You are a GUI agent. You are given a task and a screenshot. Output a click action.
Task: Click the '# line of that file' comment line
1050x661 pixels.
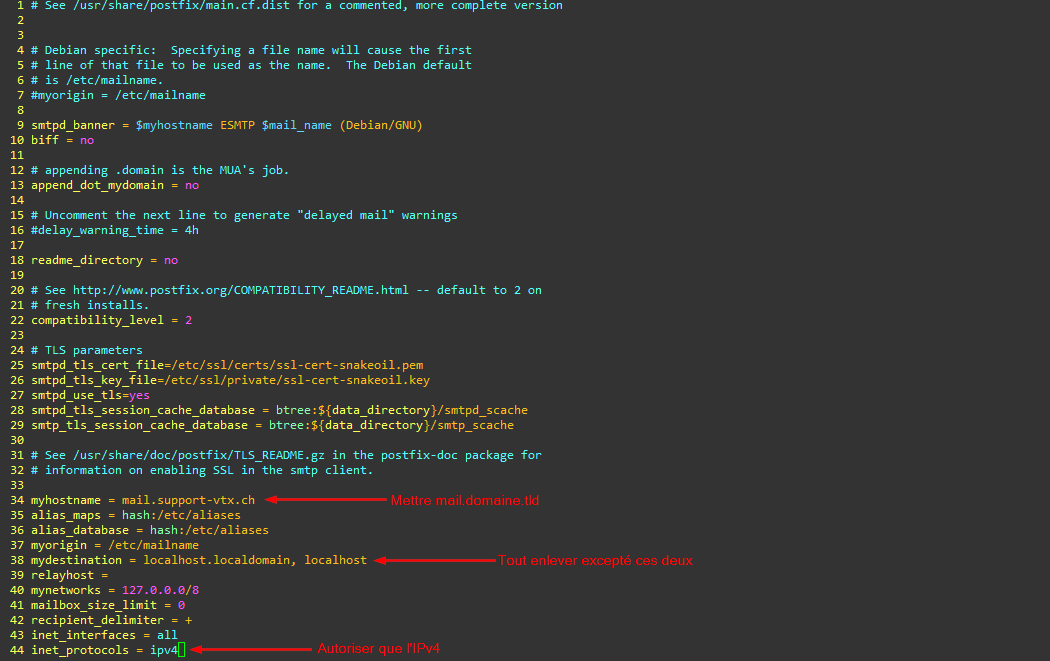pos(251,65)
